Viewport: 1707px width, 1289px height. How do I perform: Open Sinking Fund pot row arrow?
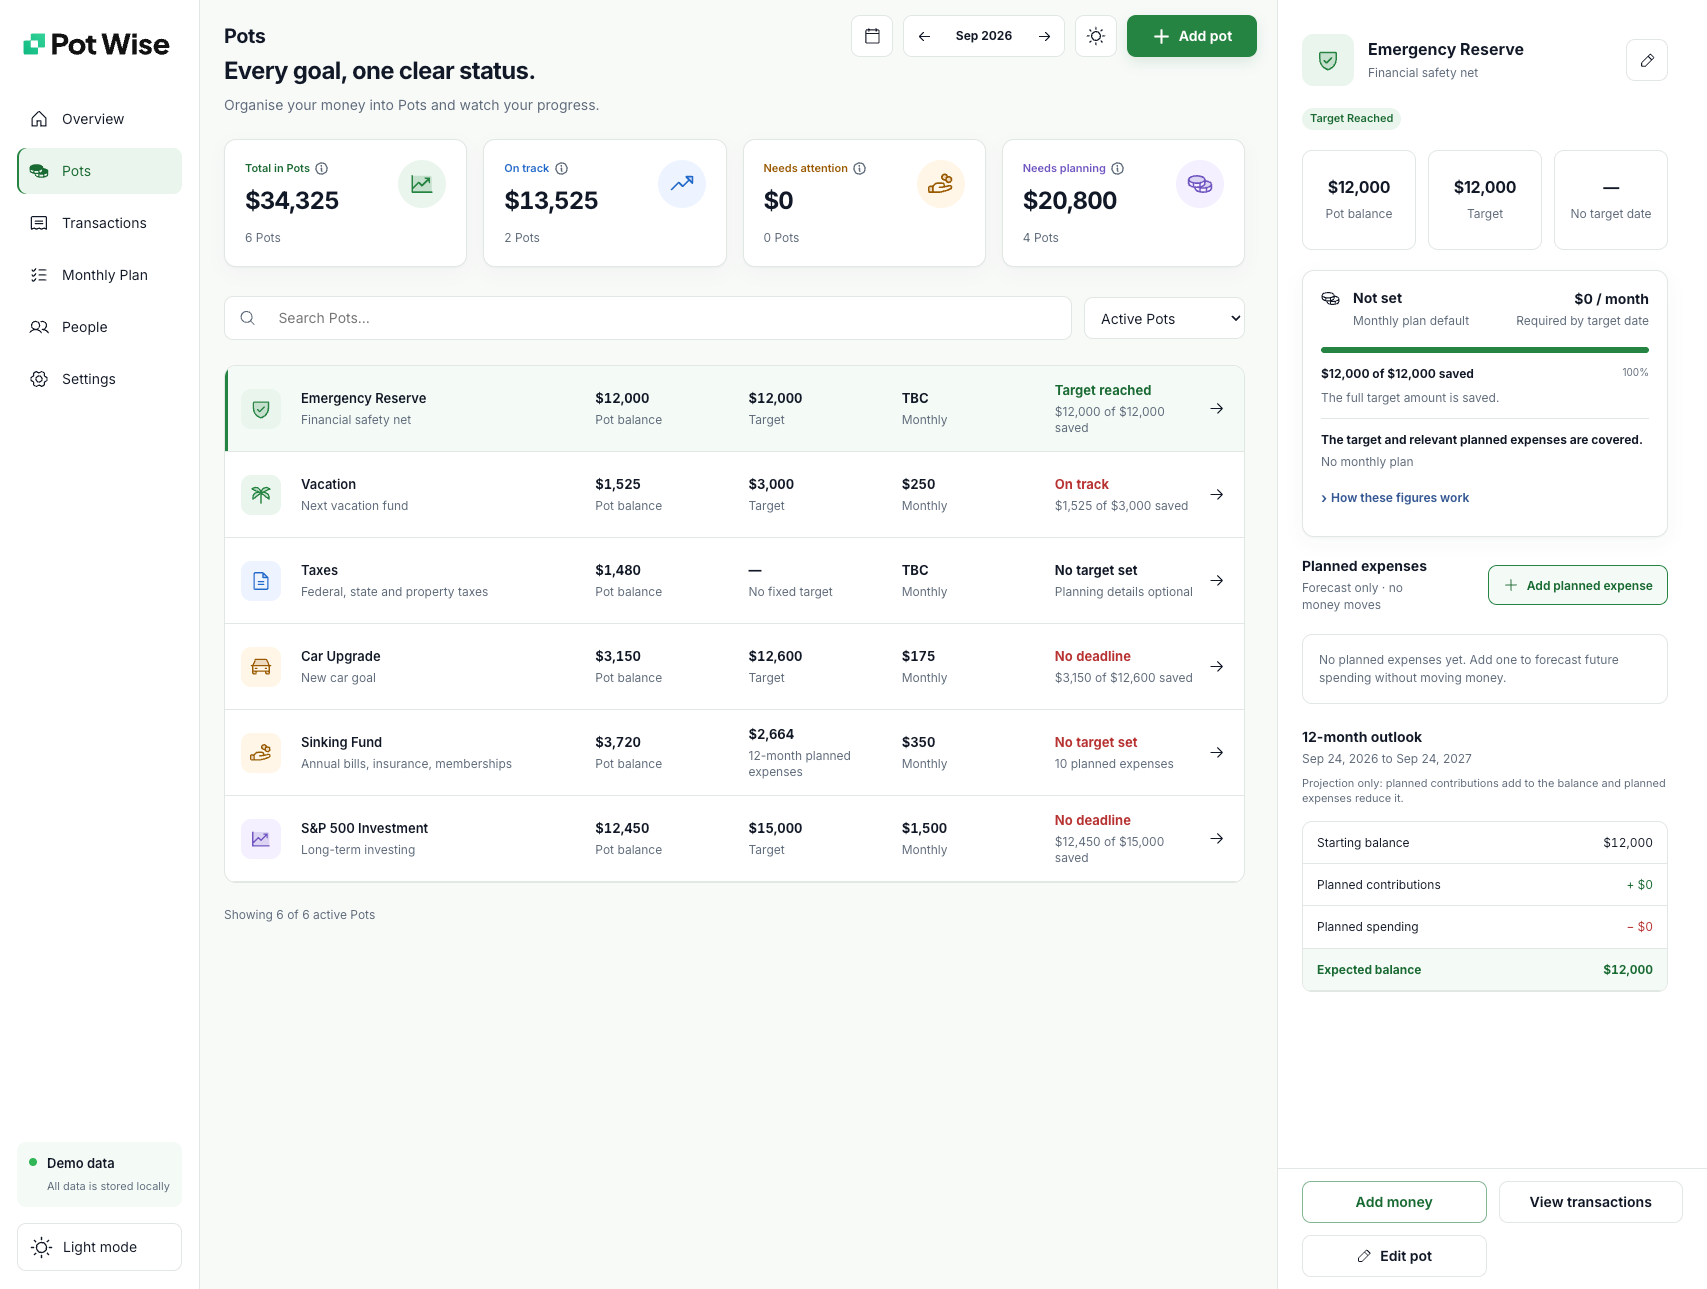click(x=1217, y=752)
